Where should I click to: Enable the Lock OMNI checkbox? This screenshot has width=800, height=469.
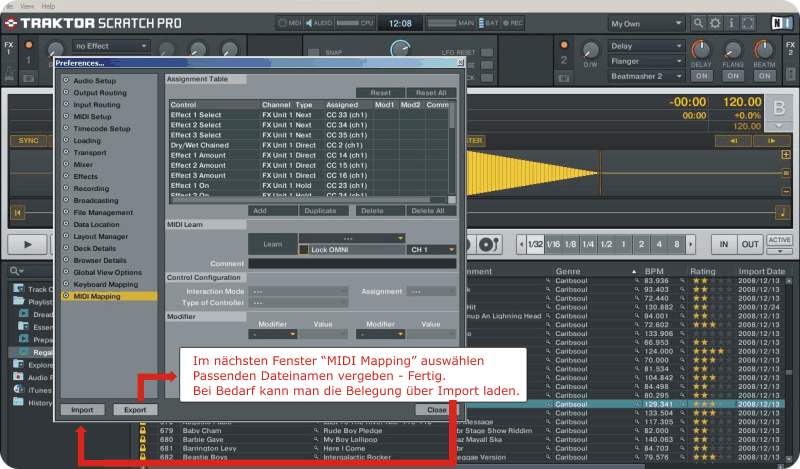coord(304,249)
